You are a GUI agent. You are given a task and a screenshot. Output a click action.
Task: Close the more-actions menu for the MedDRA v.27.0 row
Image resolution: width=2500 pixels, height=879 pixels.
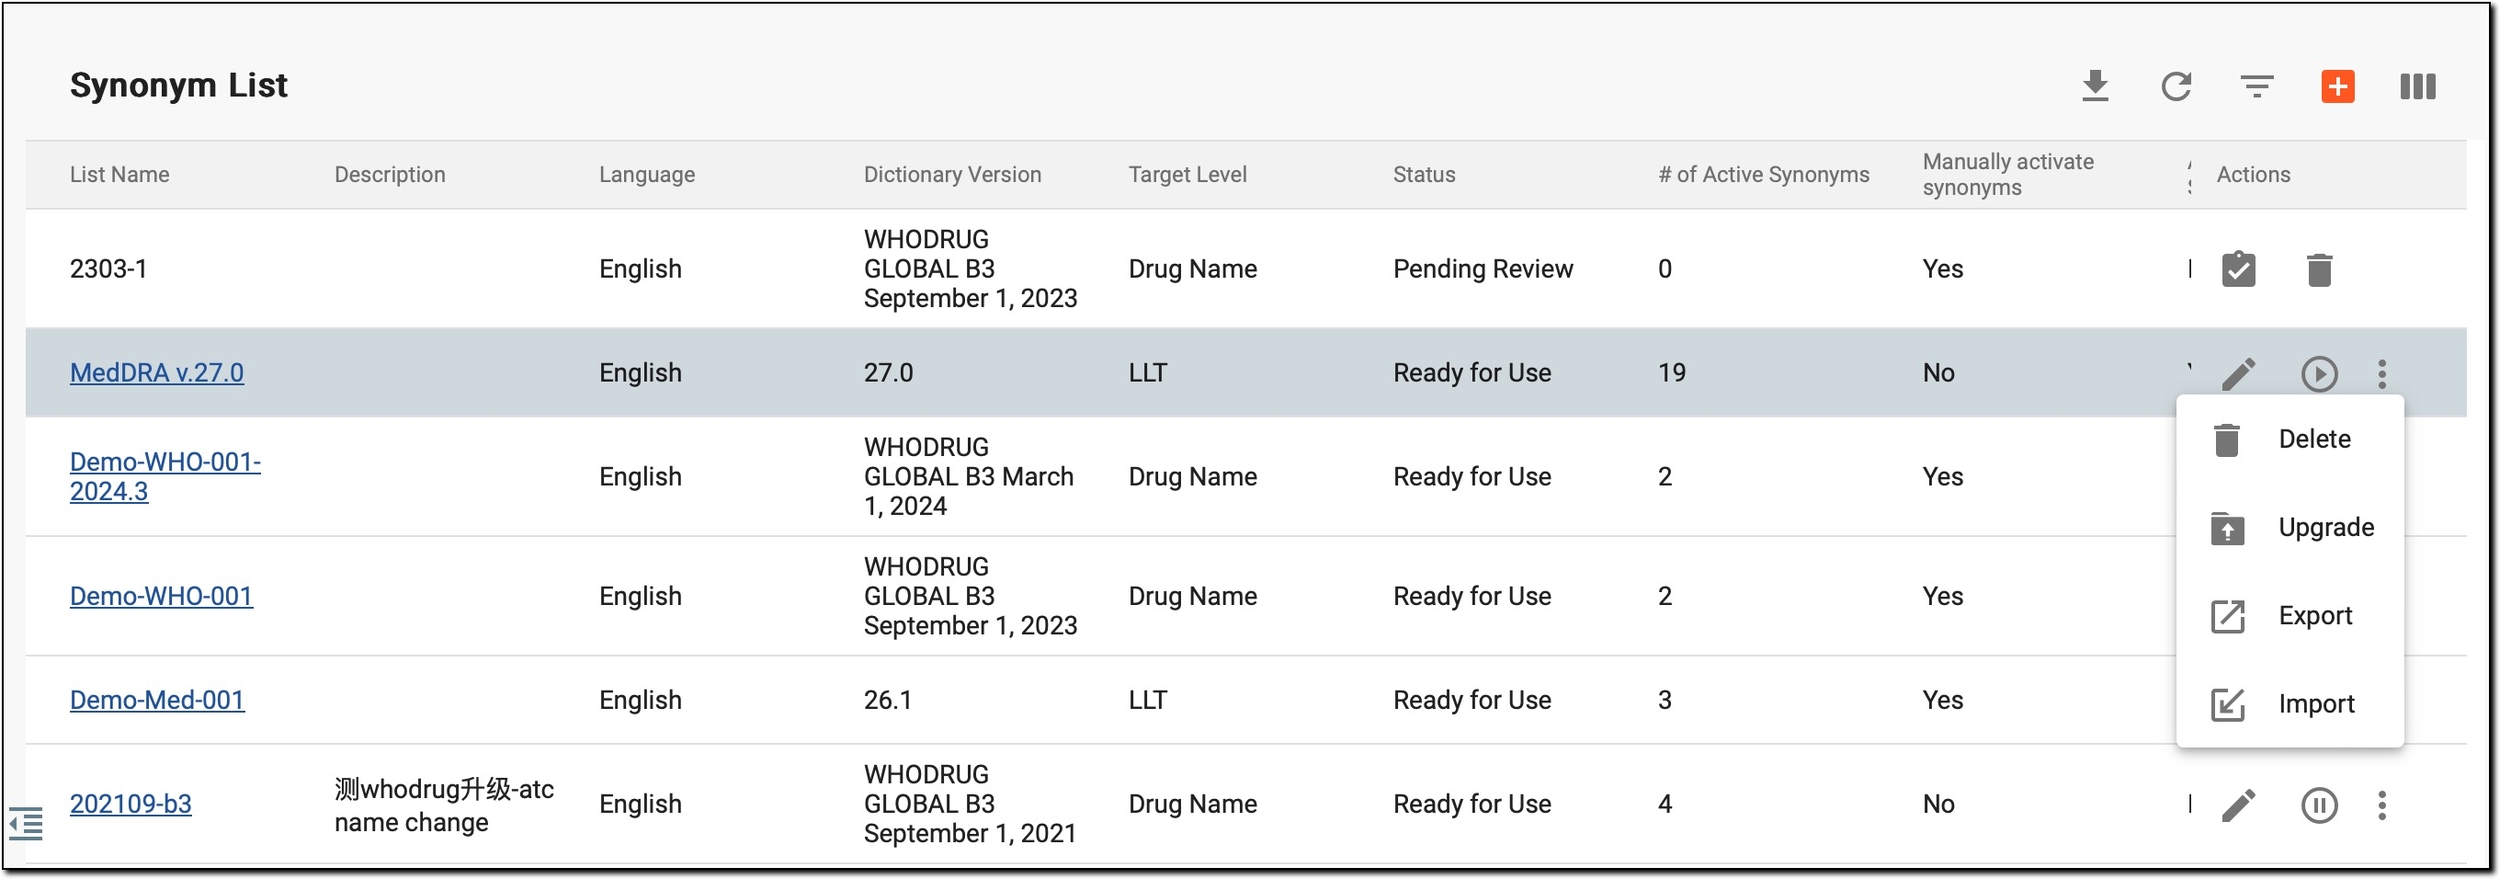point(2382,374)
